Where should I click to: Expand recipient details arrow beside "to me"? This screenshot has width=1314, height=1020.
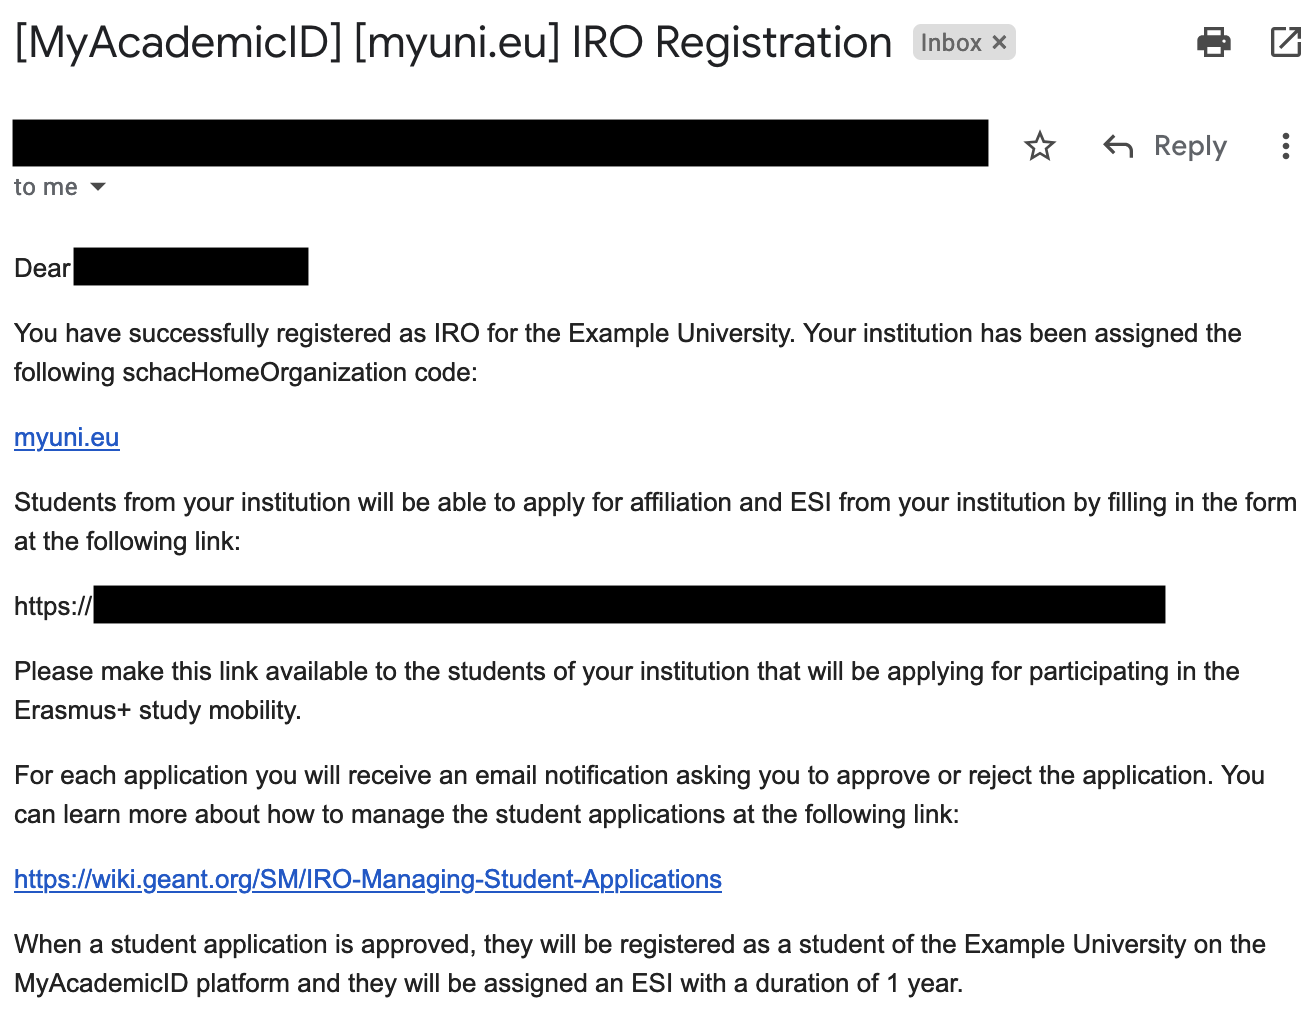(x=98, y=187)
